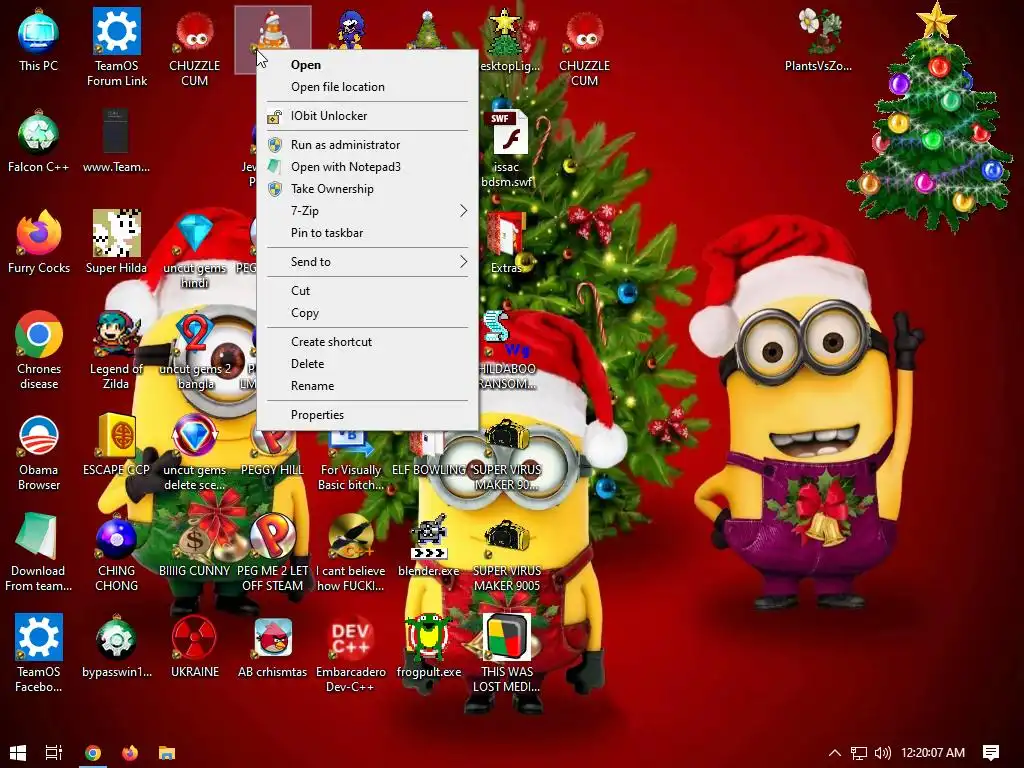Open Task View on the taskbar
Viewport: 1024px width, 768px height.
[x=54, y=753]
